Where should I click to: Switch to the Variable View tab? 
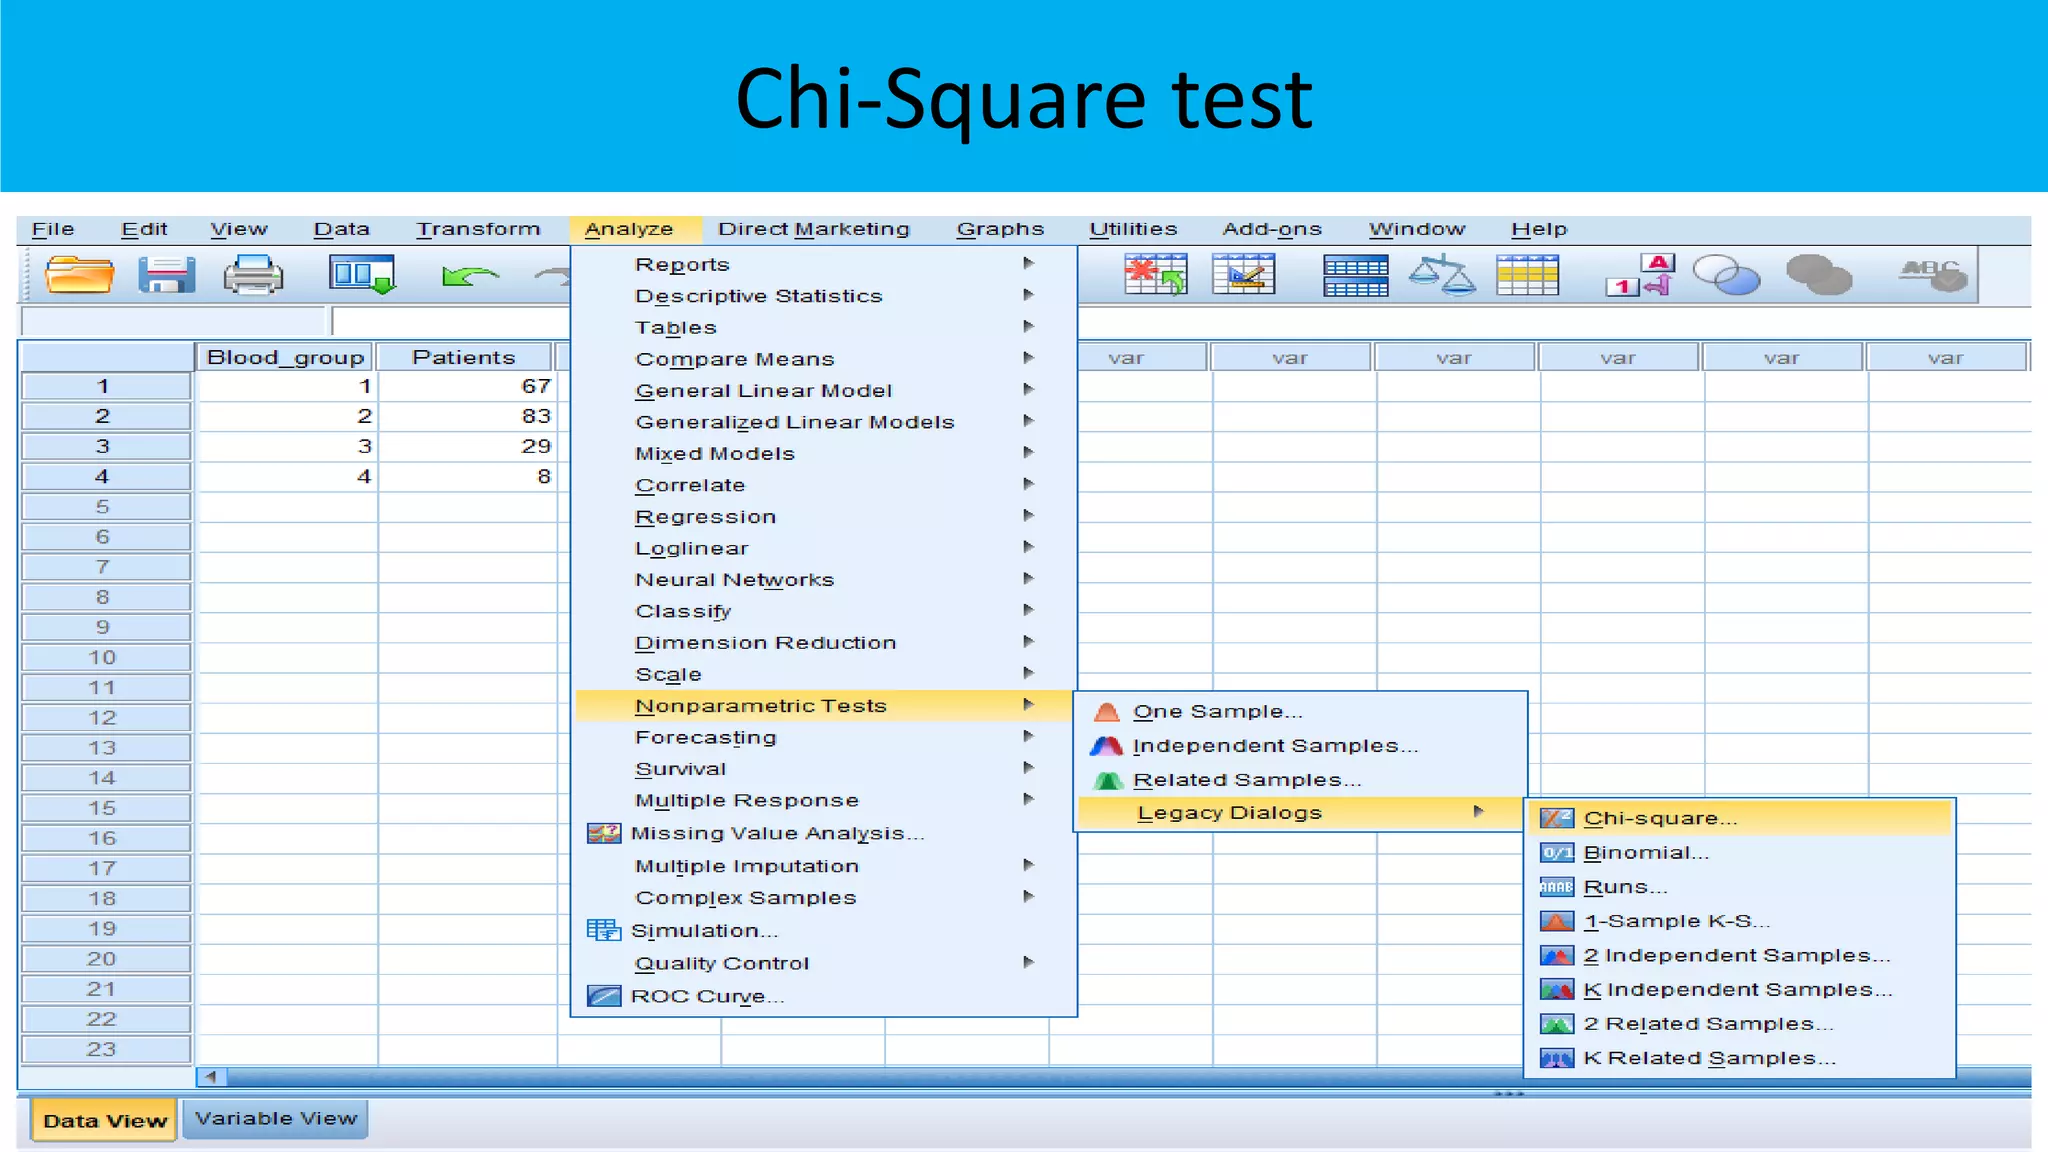[276, 1119]
